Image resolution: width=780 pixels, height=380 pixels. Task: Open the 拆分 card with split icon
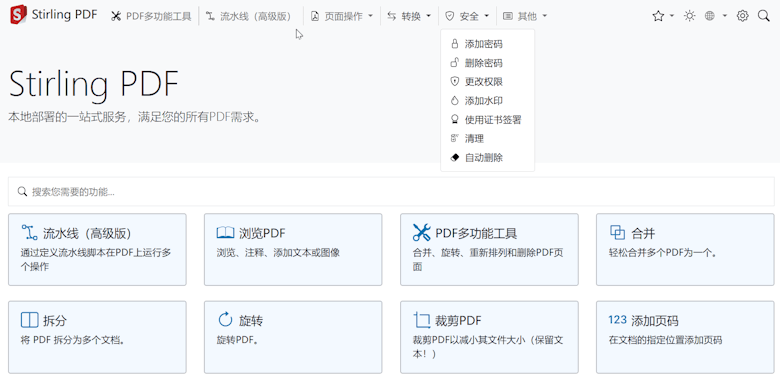pos(97,337)
